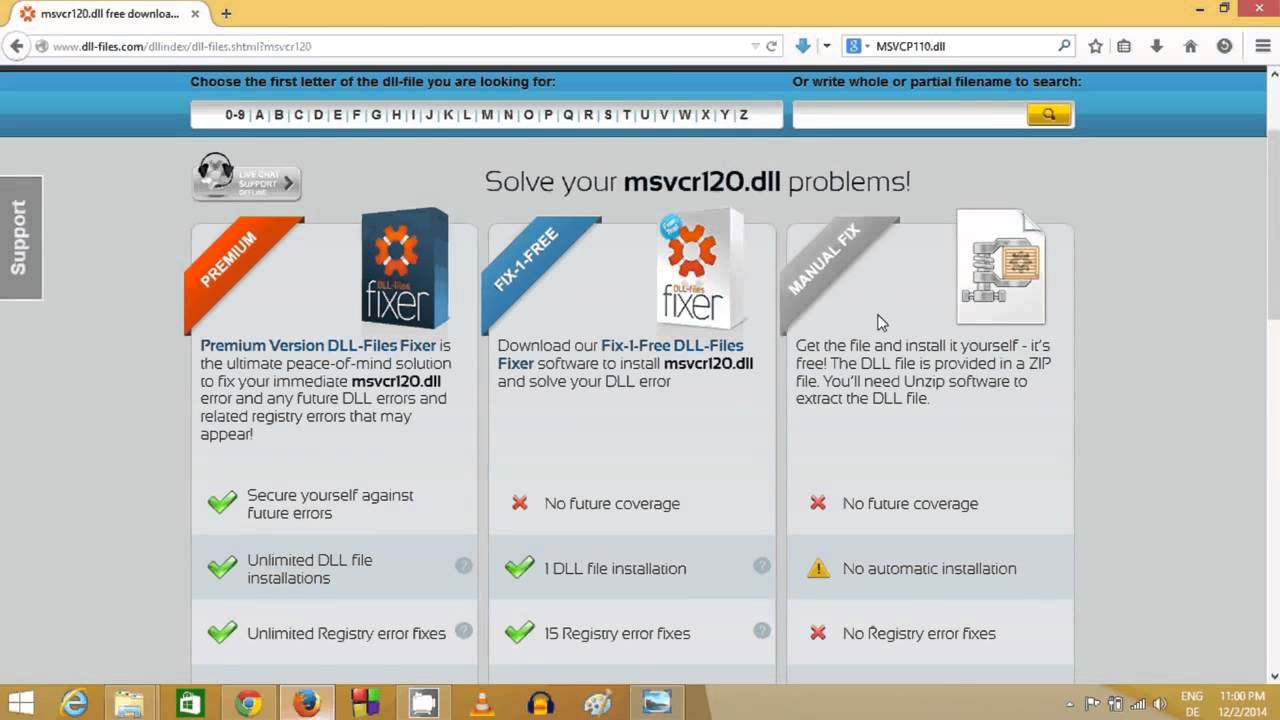The image size is (1280, 720).
Task: Open a new tab with the plus icon
Action: [x=226, y=13]
